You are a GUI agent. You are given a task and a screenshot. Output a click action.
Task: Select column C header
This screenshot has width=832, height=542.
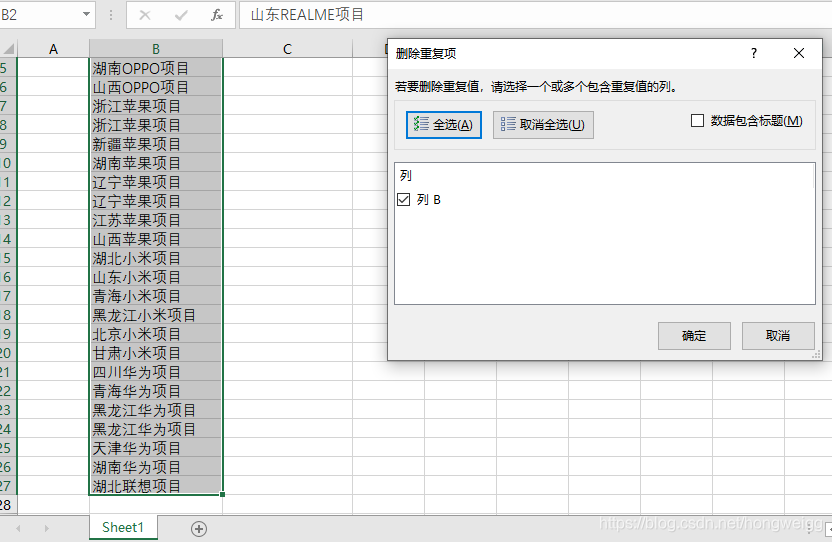[287, 49]
